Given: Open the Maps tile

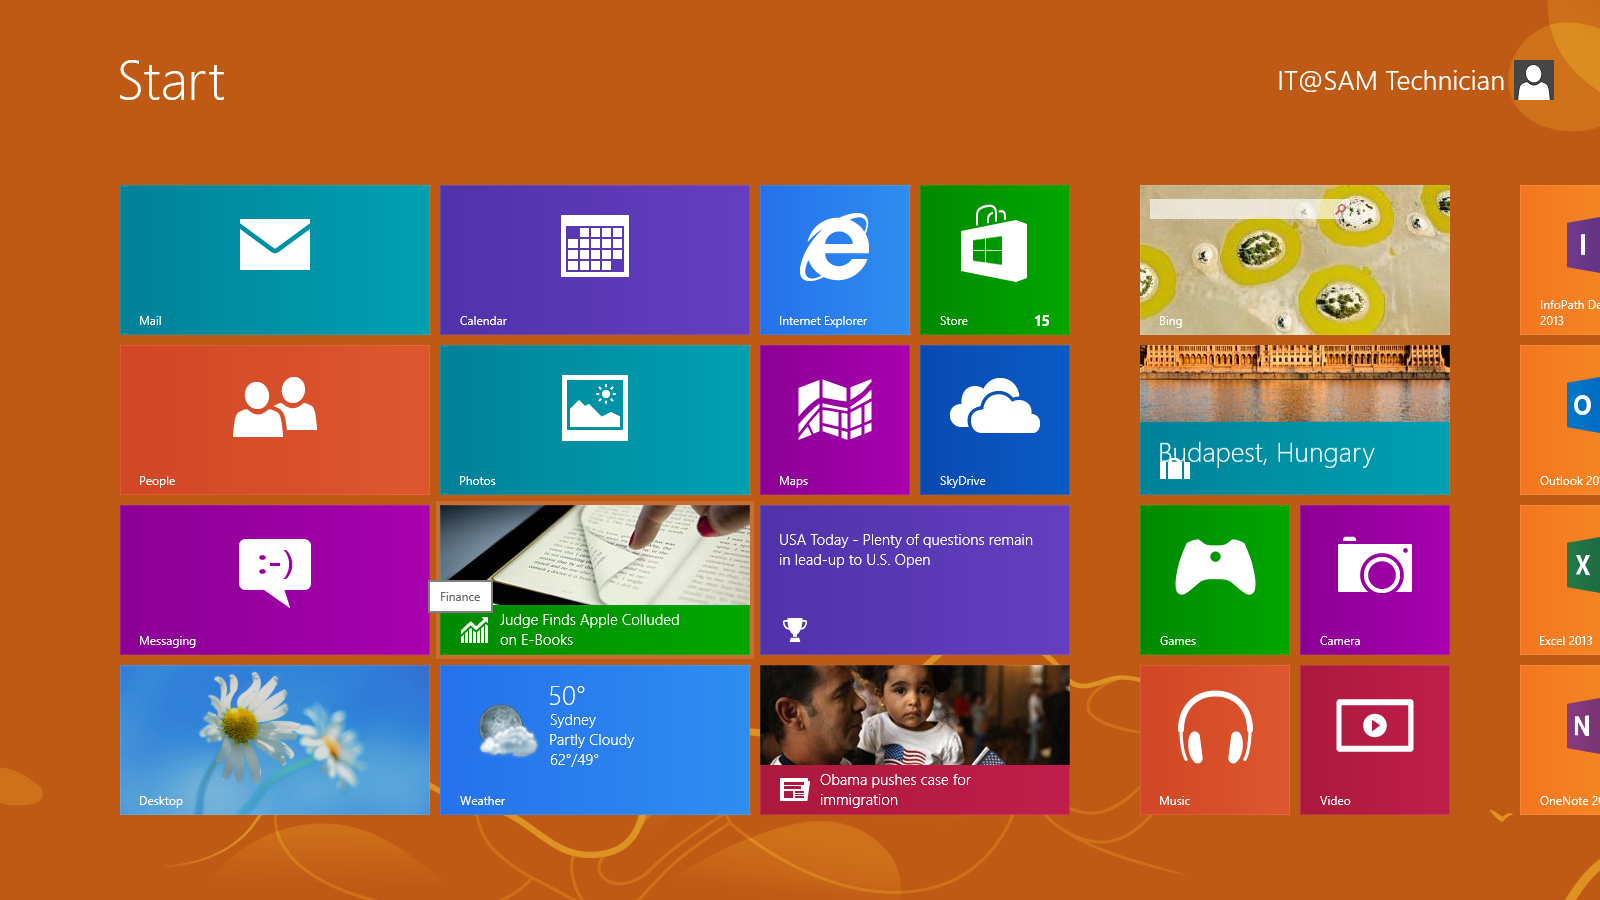Looking at the screenshot, I should pos(835,420).
